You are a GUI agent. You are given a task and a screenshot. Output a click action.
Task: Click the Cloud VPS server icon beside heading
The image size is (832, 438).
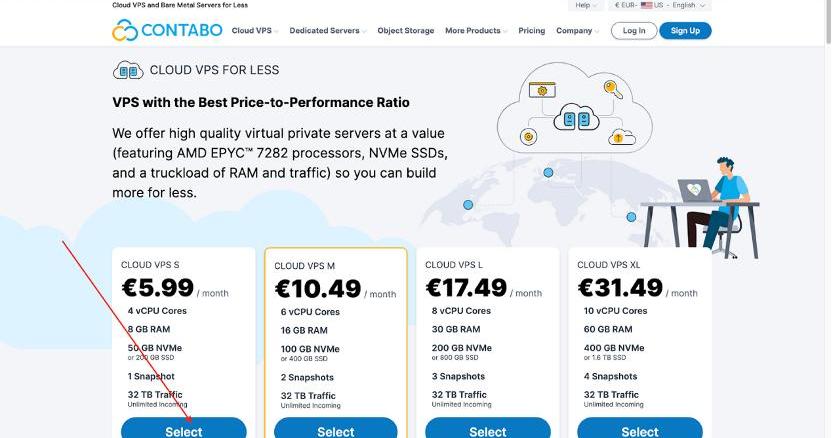click(128, 71)
